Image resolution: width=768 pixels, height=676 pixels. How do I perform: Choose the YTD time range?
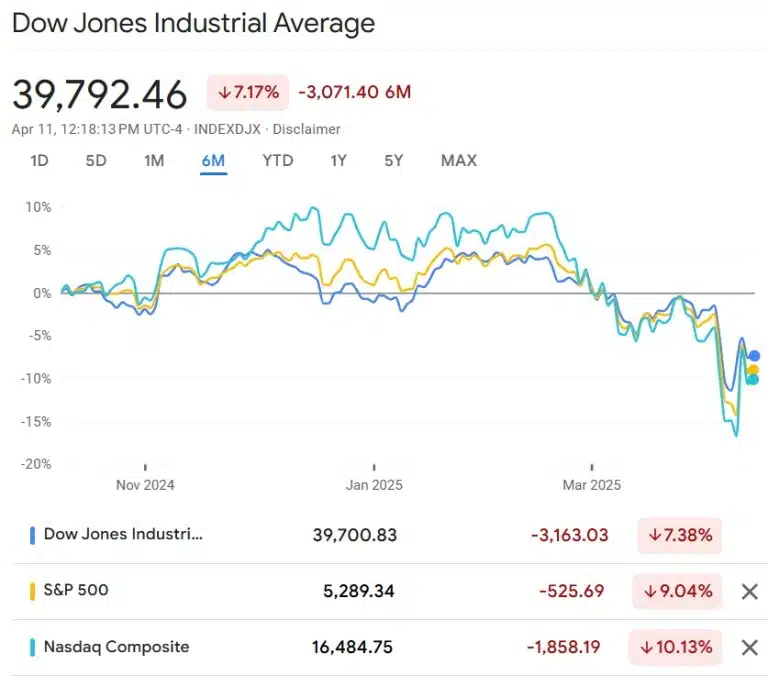(278, 160)
